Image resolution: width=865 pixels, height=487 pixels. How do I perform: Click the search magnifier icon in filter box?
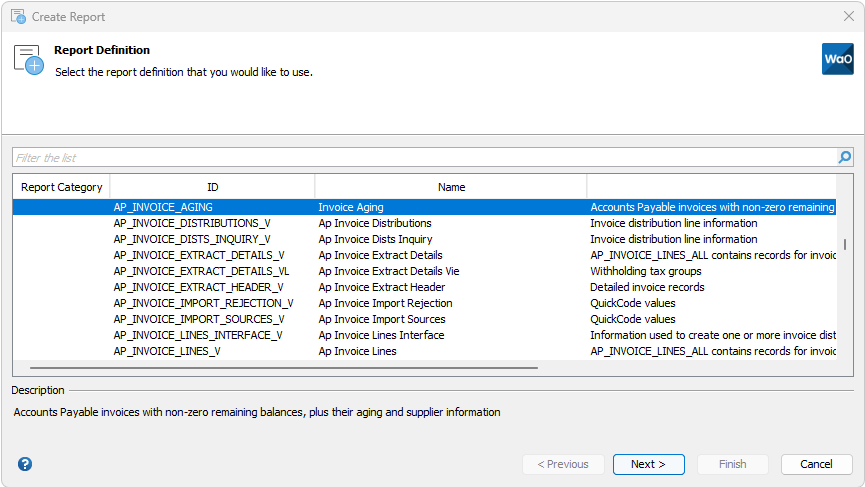pyautogui.click(x=845, y=157)
